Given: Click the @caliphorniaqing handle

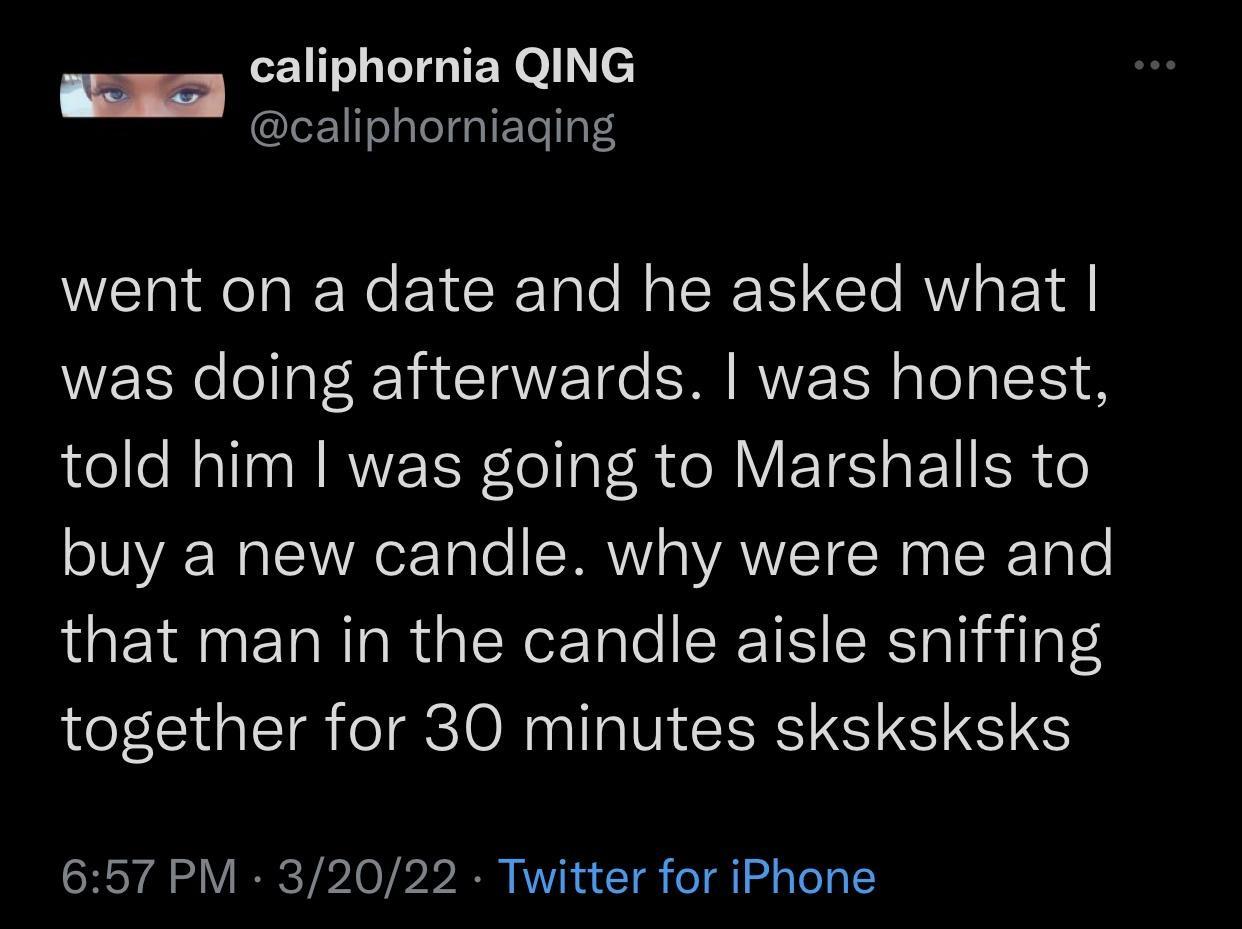Looking at the screenshot, I should click(x=431, y=127).
